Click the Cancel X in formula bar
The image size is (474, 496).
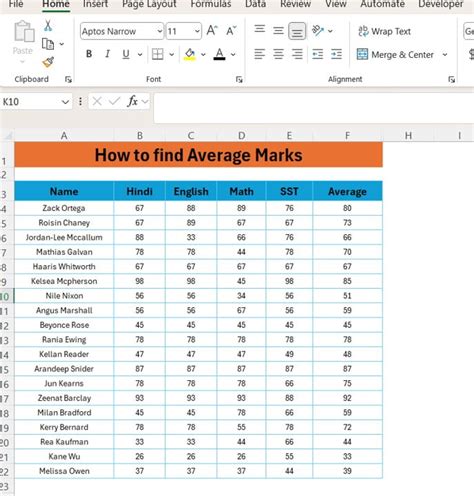(x=97, y=101)
